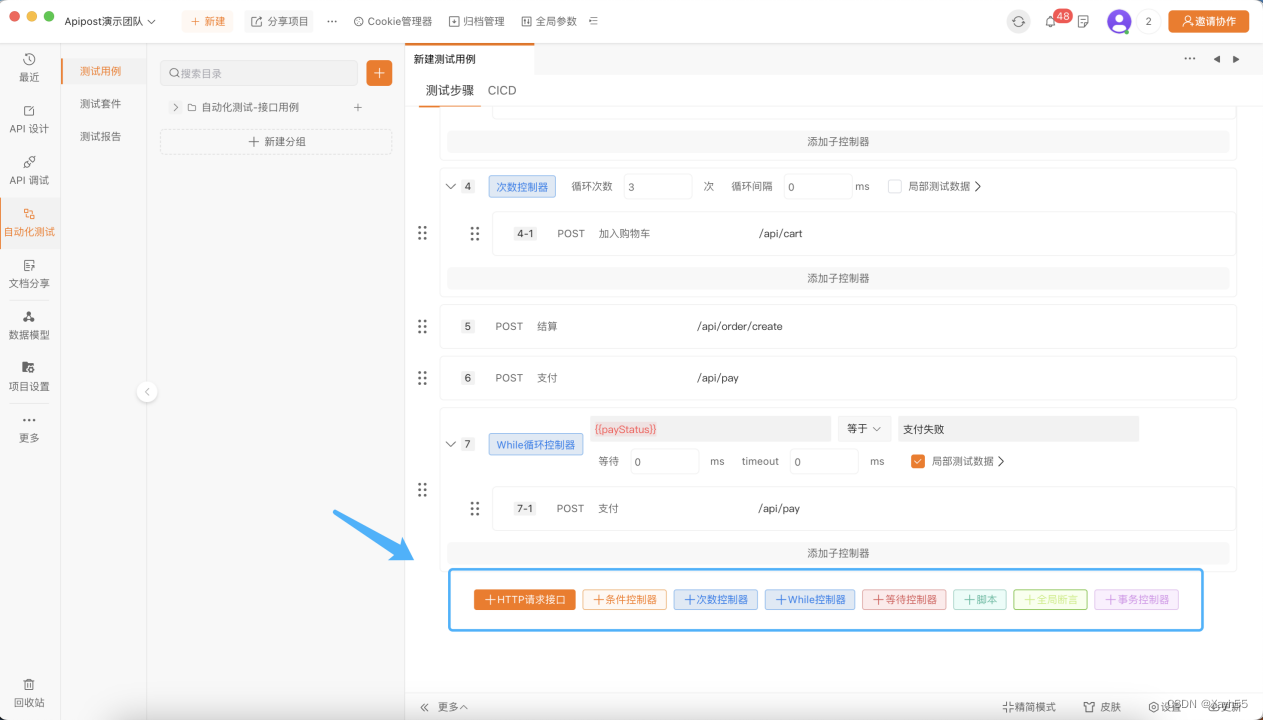This screenshot has height=720, width=1263.
Task: Add an HTTP请求接口 step
Action: click(x=525, y=599)
